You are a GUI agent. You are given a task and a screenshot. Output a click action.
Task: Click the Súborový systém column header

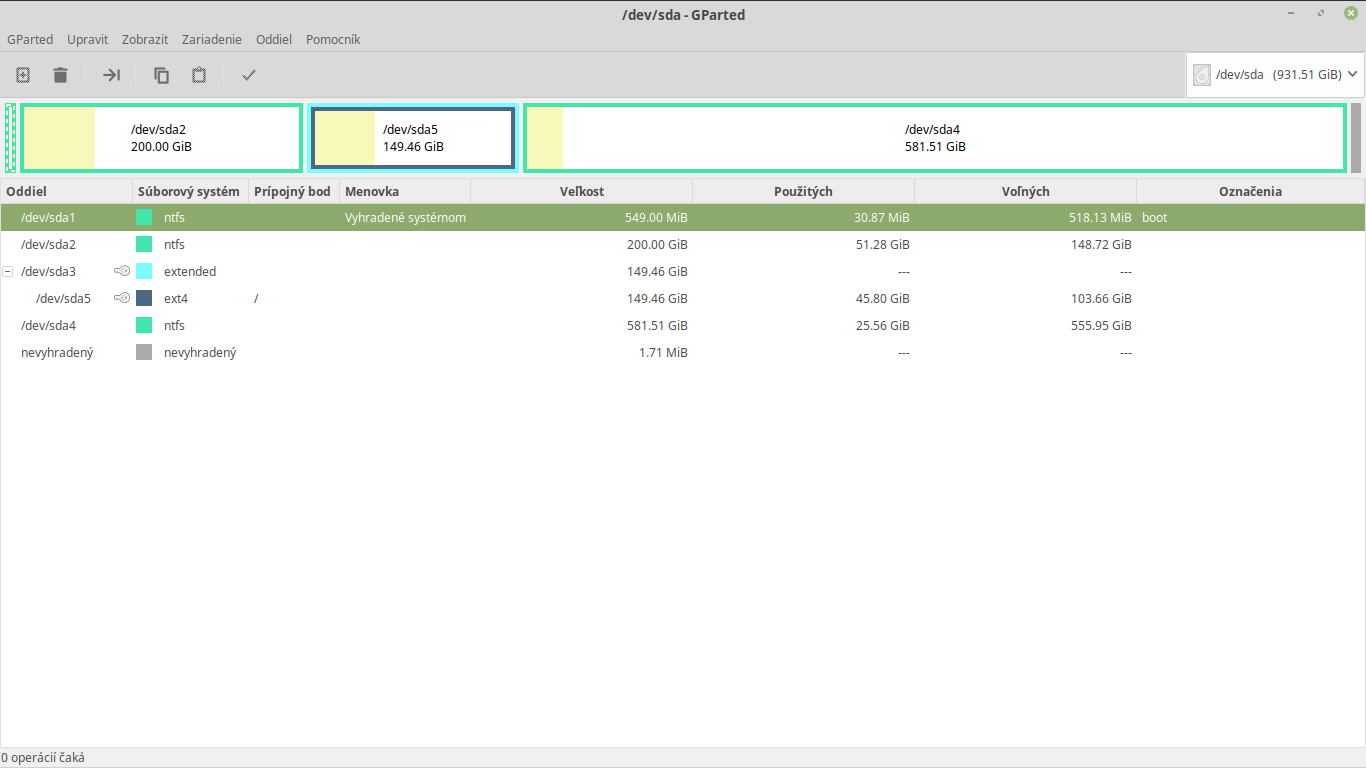(189, 191)
